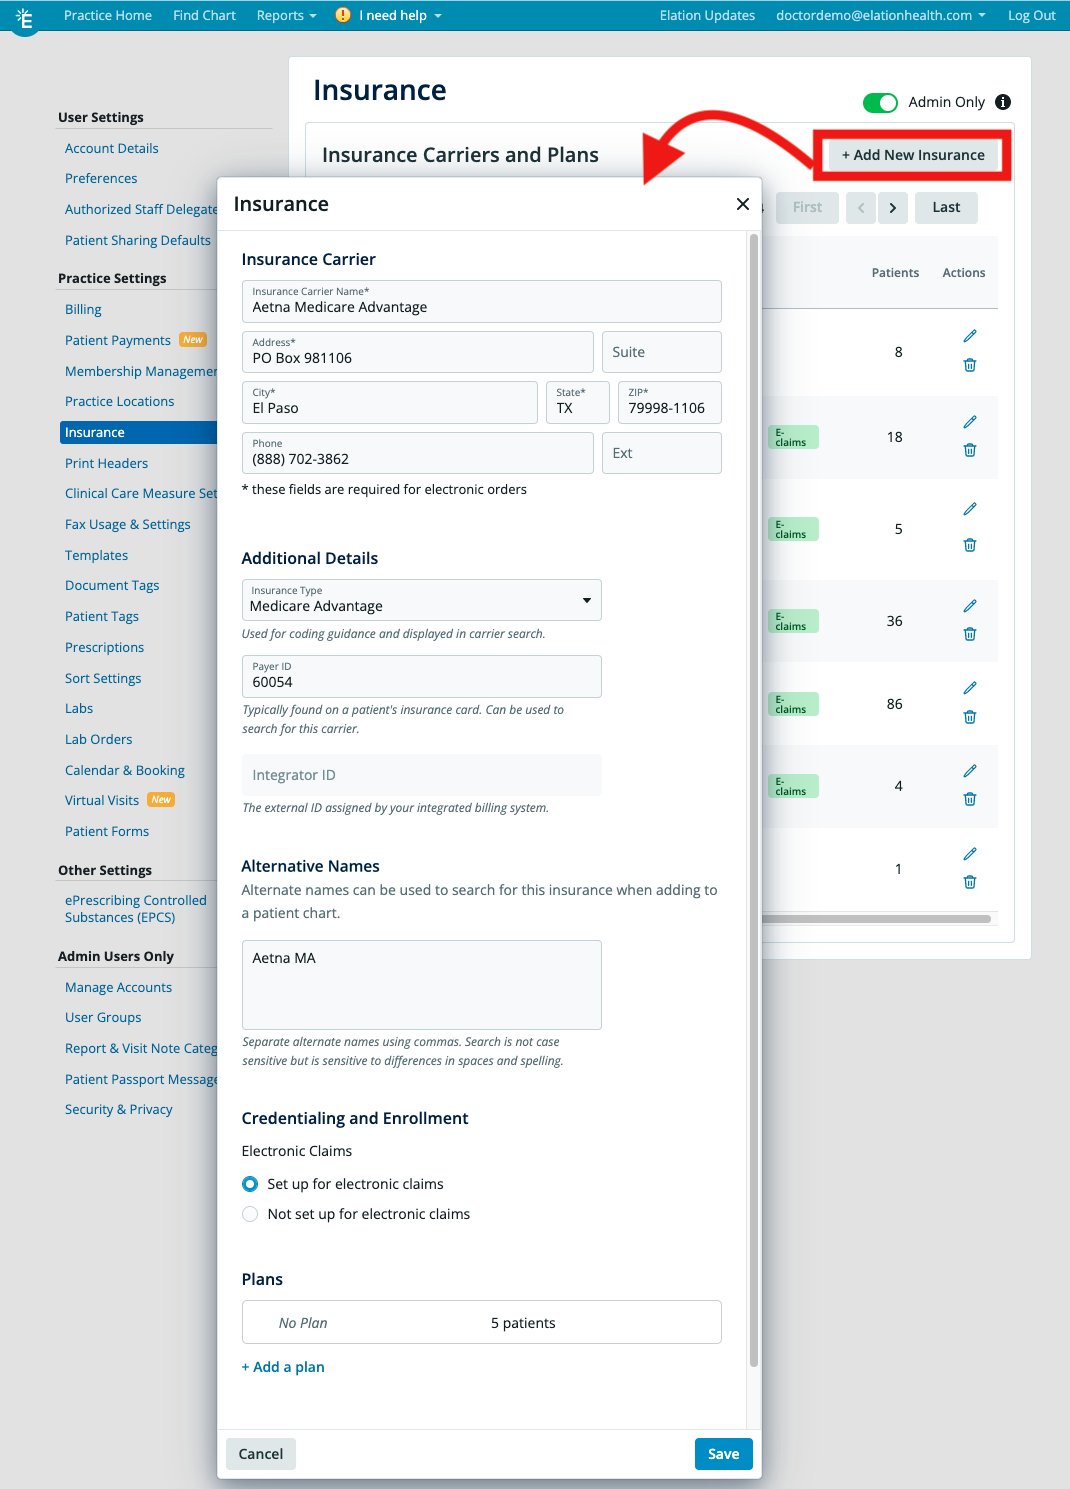
Task: Close the Insurance dialog with the X
Action: [x=742, y=203]
